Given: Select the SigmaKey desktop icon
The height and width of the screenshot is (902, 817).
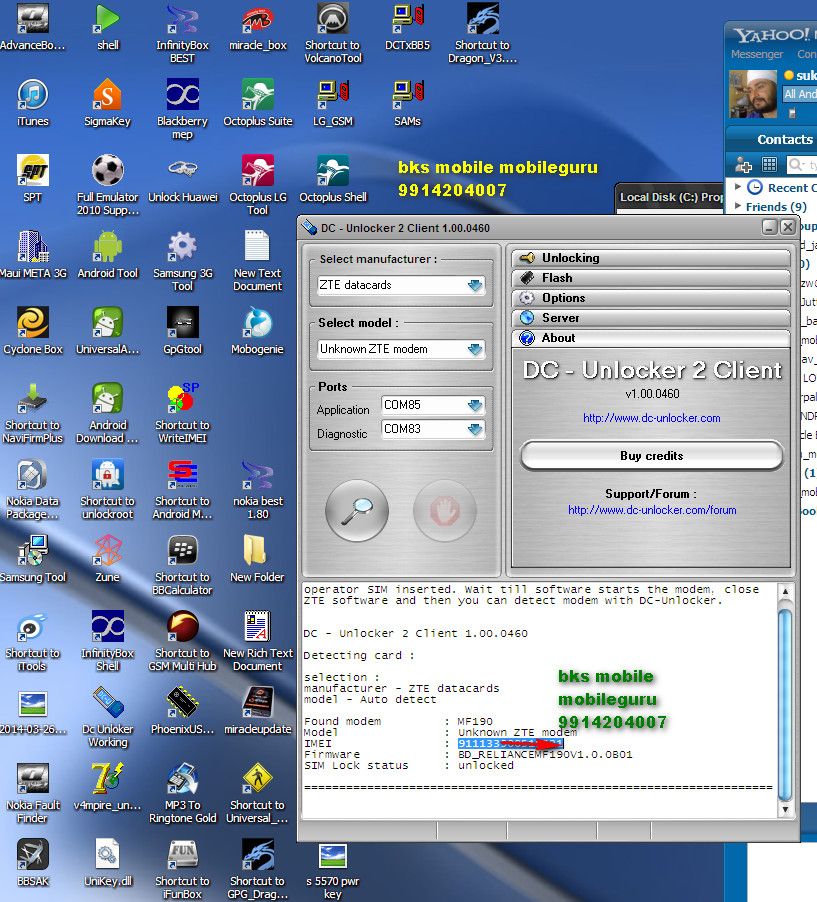Looking at the screenshot, I should click(x=108, y=102).
